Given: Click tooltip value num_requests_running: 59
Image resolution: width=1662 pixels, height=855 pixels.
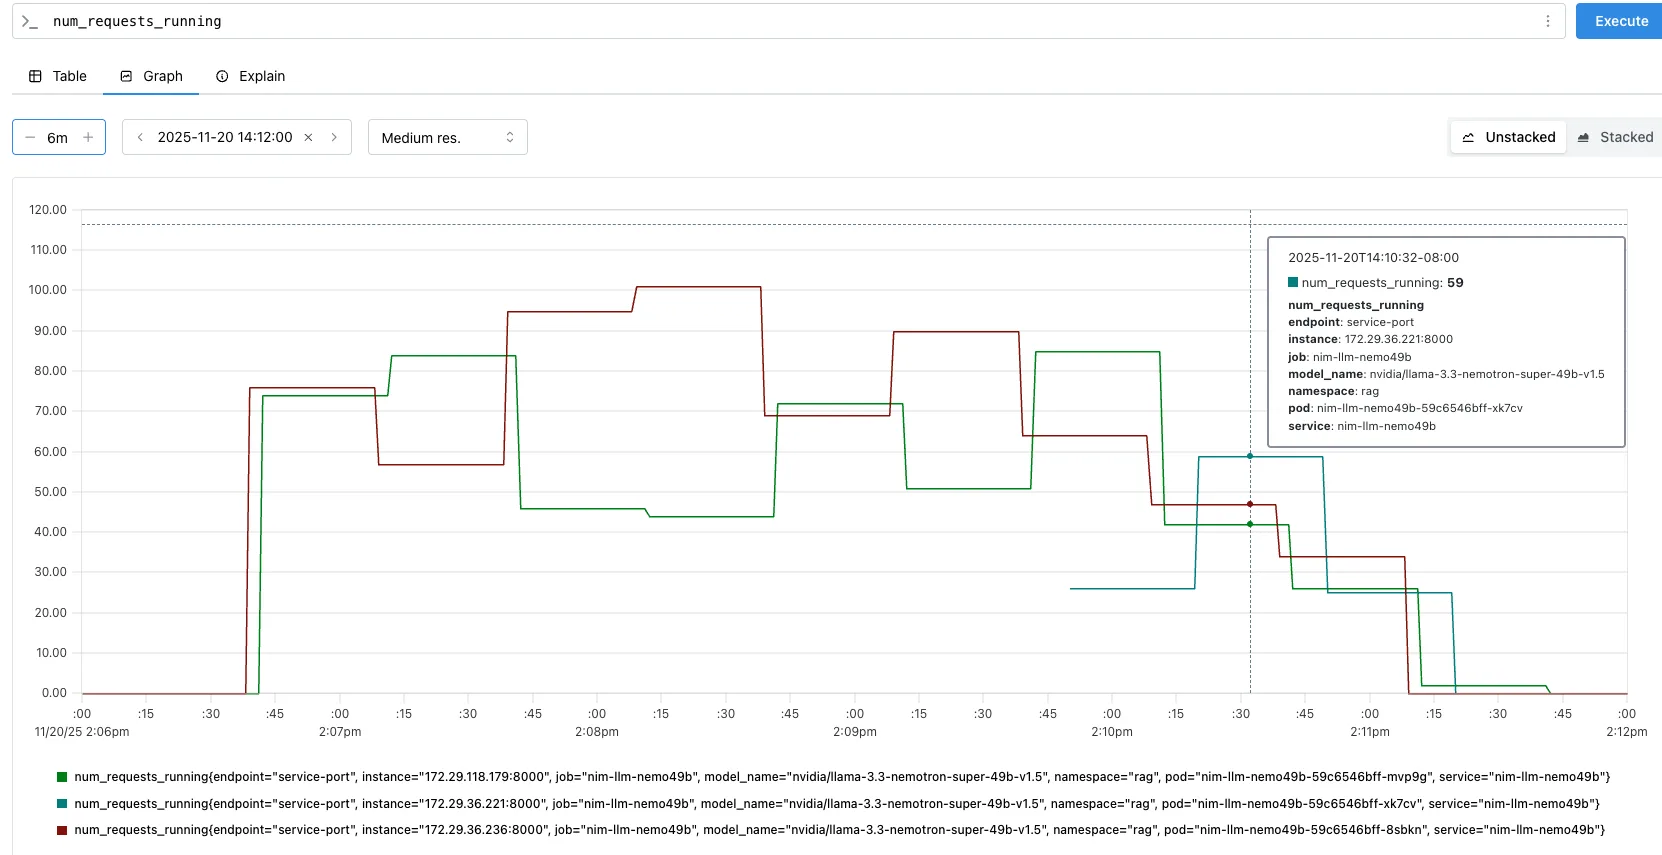Looking at the screenshot, I should click(1376, 283).
